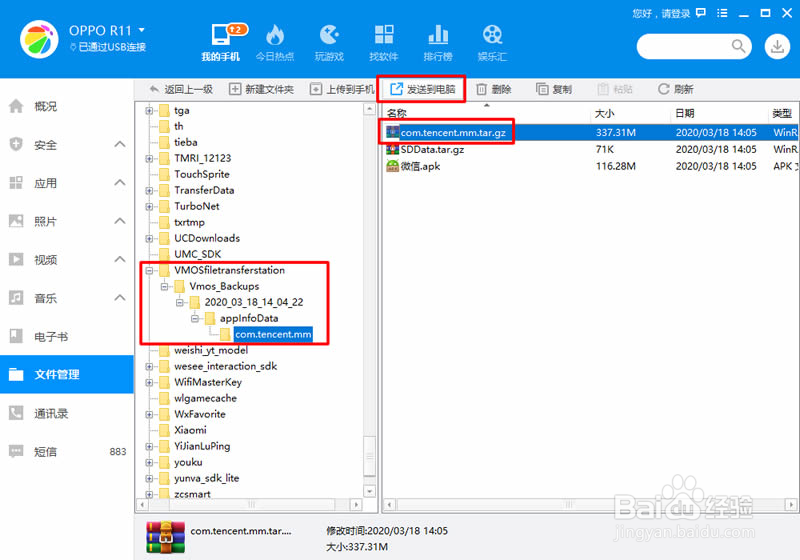Collapse the 视频 section chevron
The width and height of the screenshot is (800, 560).
[120, 259]
